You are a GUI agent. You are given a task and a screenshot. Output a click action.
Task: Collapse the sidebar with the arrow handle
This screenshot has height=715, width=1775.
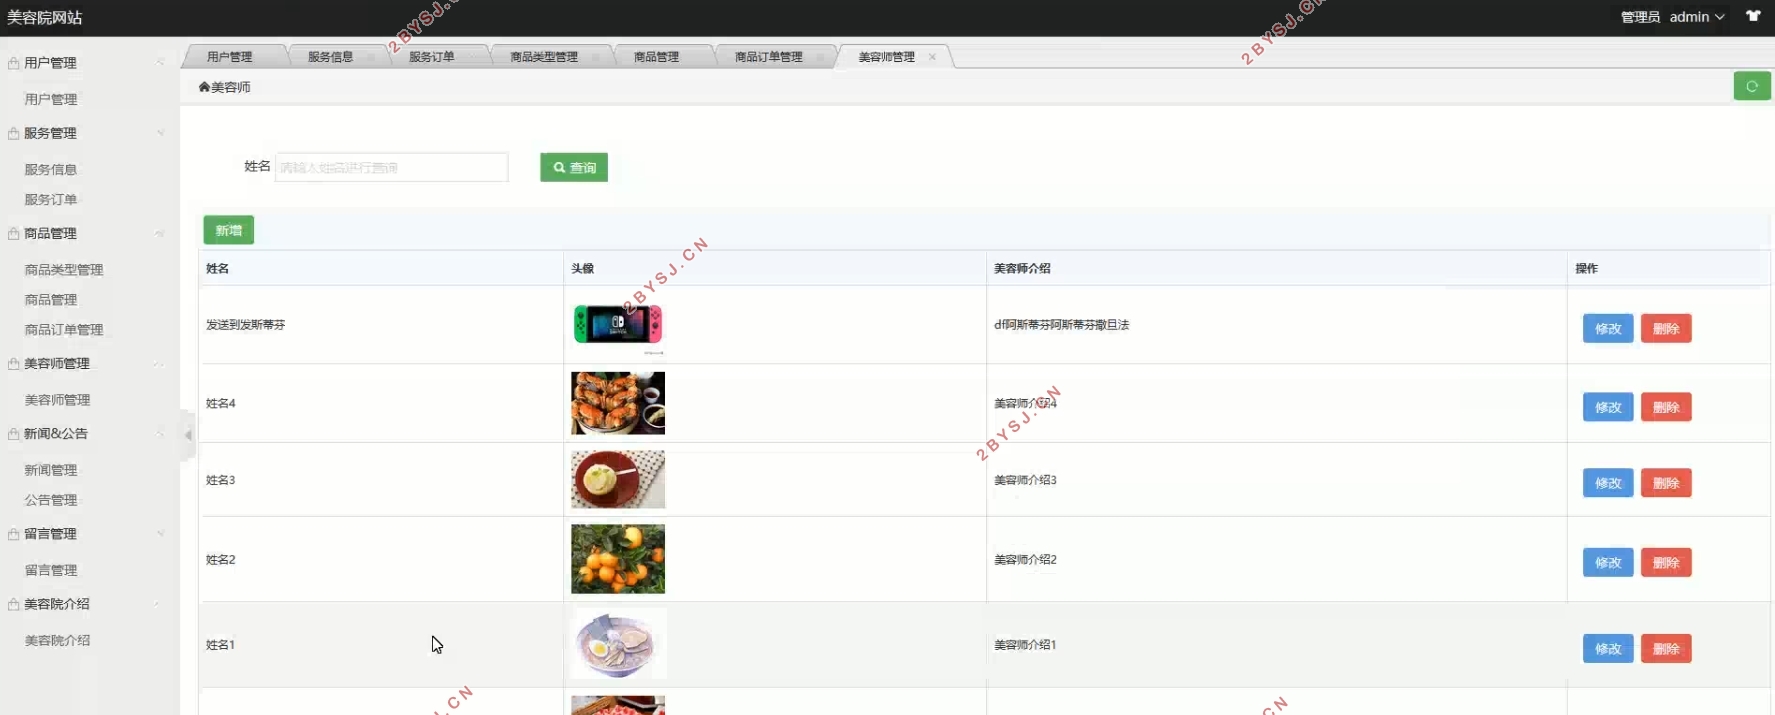coord(188,435)
